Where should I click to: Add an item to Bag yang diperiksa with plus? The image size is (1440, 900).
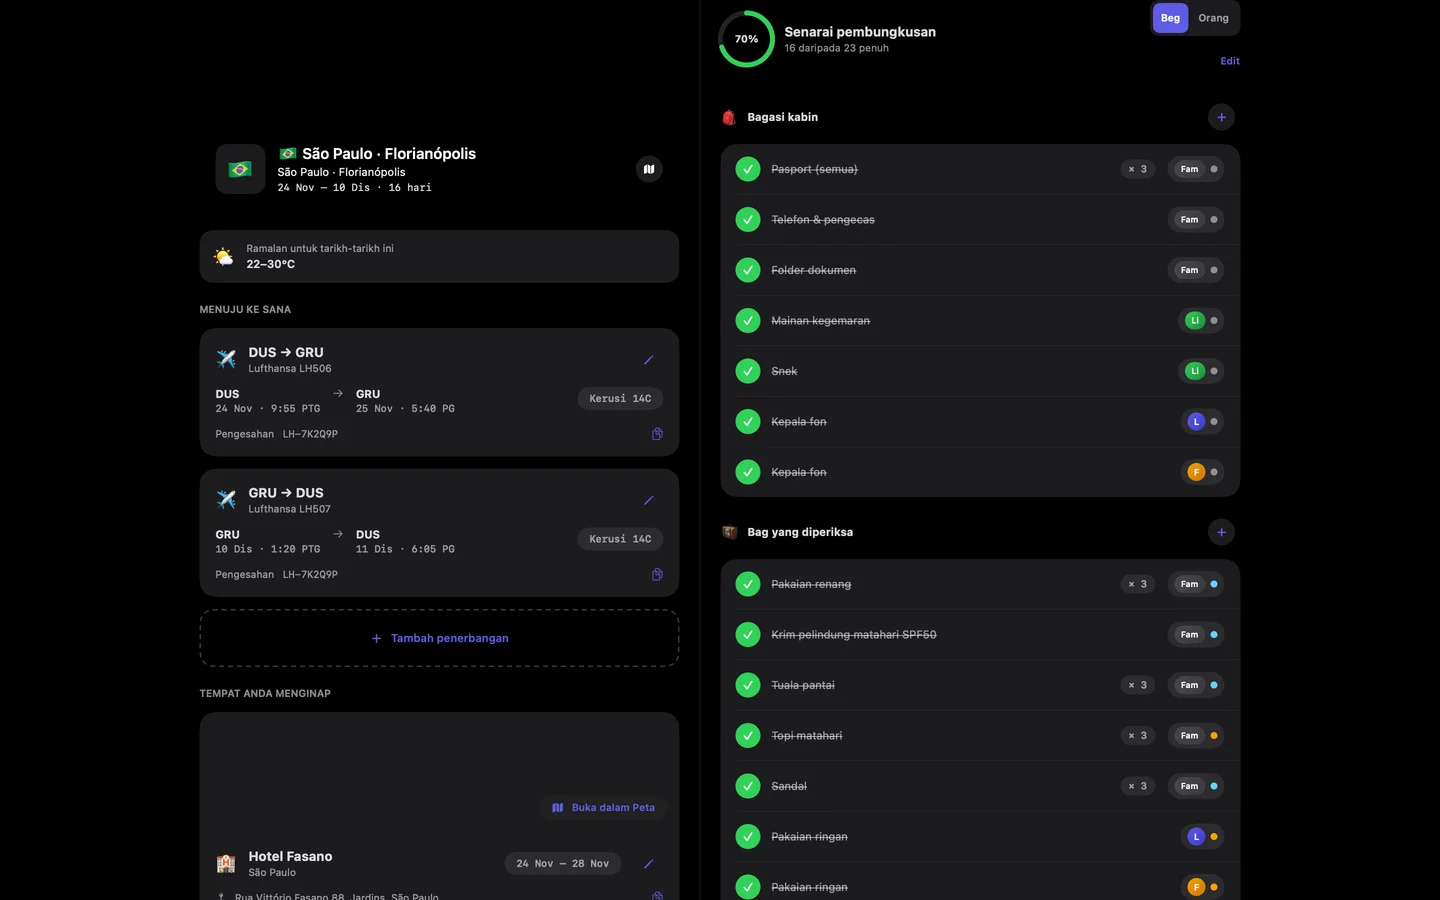point(1221,532)
